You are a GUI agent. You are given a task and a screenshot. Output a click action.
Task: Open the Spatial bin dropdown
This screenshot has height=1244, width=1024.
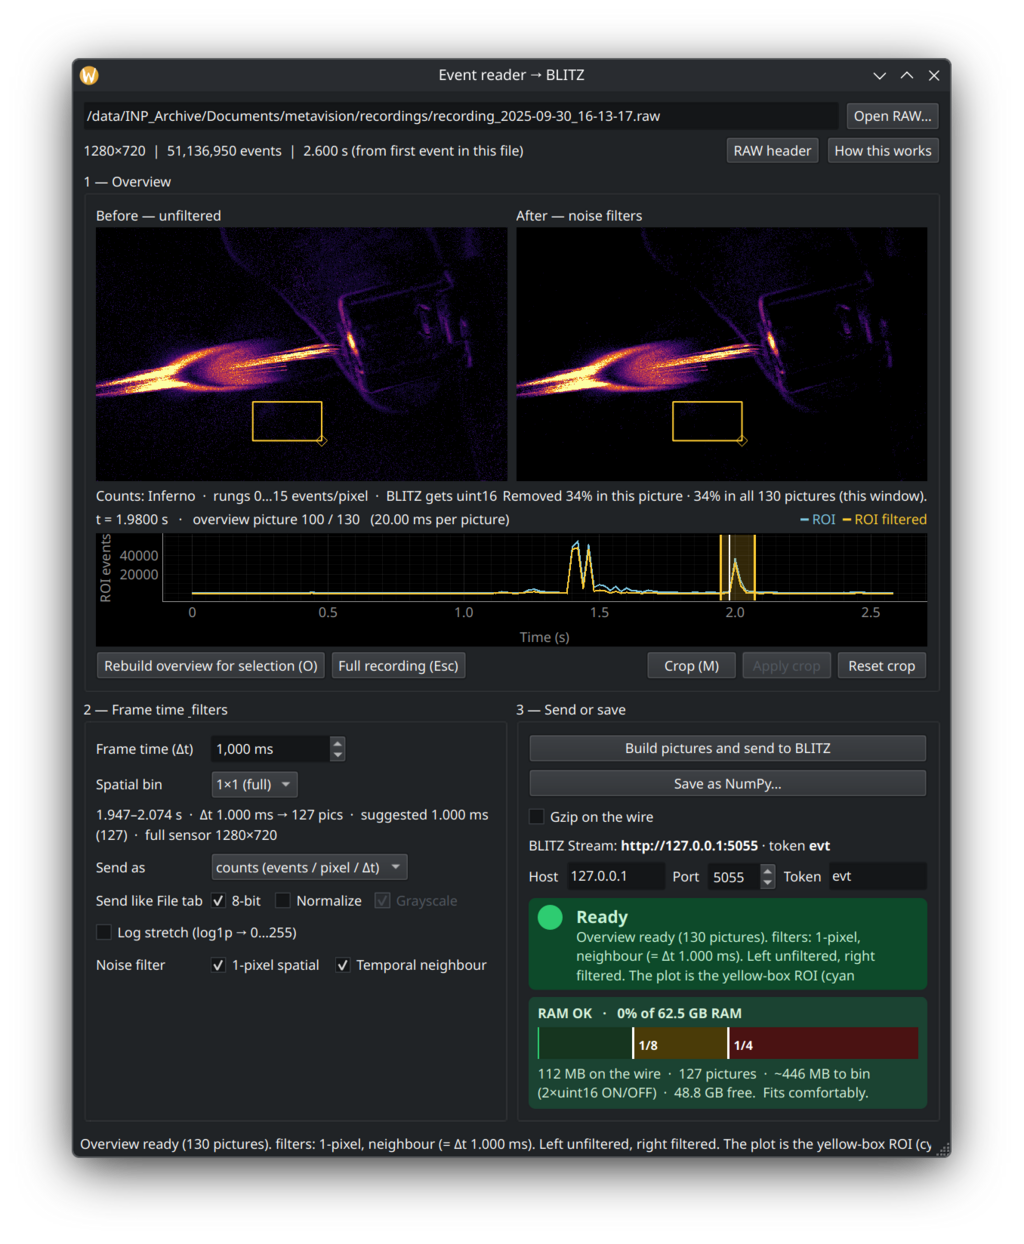pyautogui.click(x=254, y=785)
